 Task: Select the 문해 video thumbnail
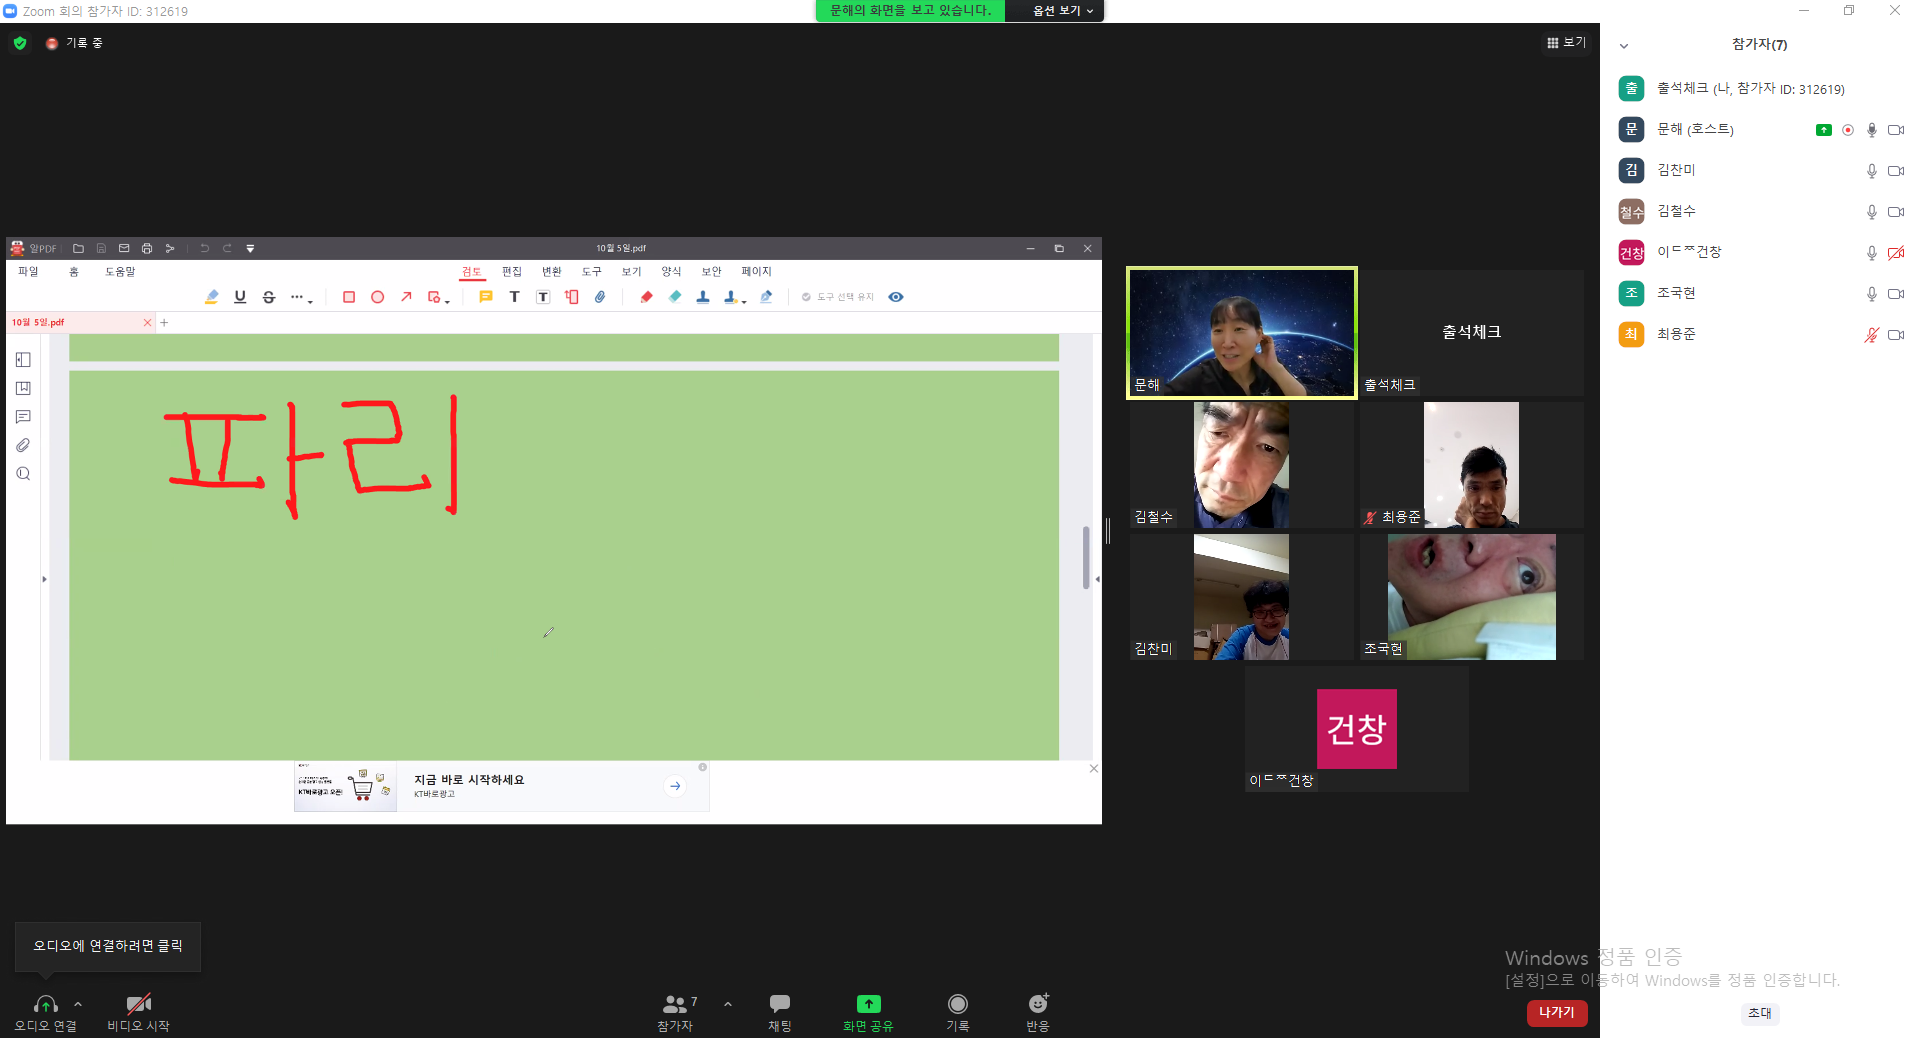tap(1242, 333)
